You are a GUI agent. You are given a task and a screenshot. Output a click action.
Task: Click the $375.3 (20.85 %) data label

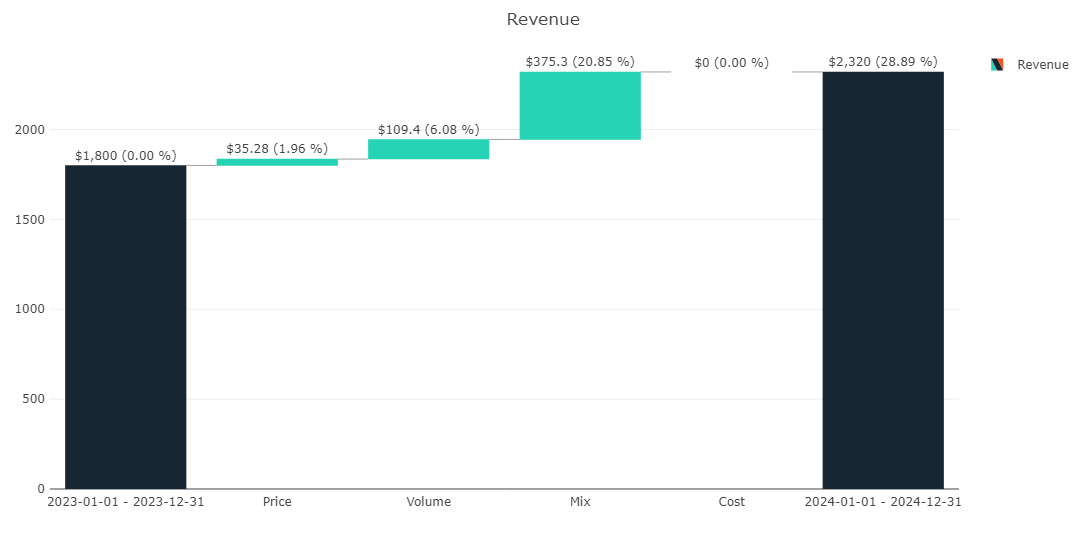point(580,62)
